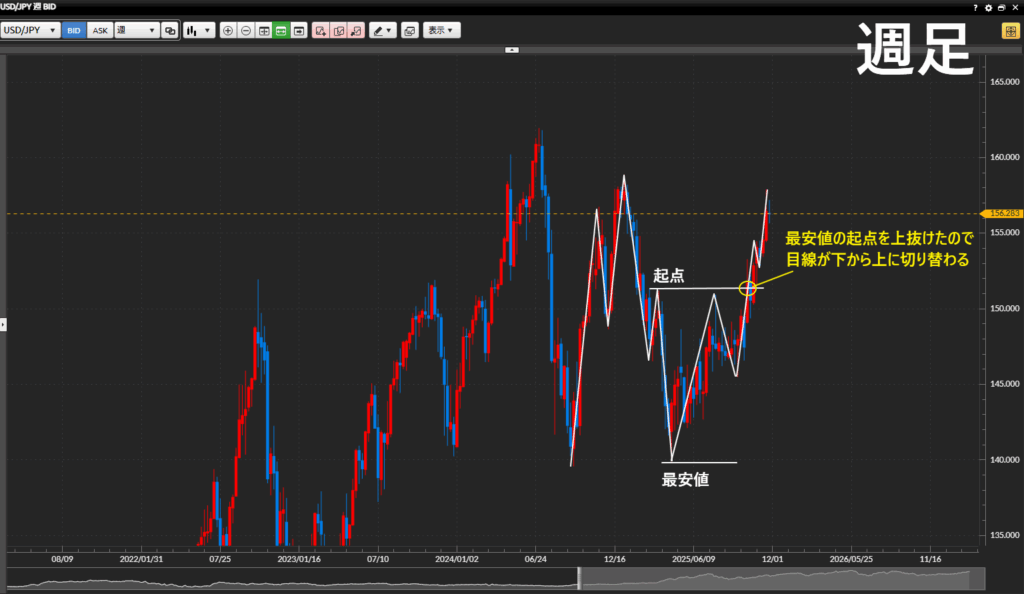Open the 表示 display menu
This screenshot has height=594, width=1024.
pos(441,31)
